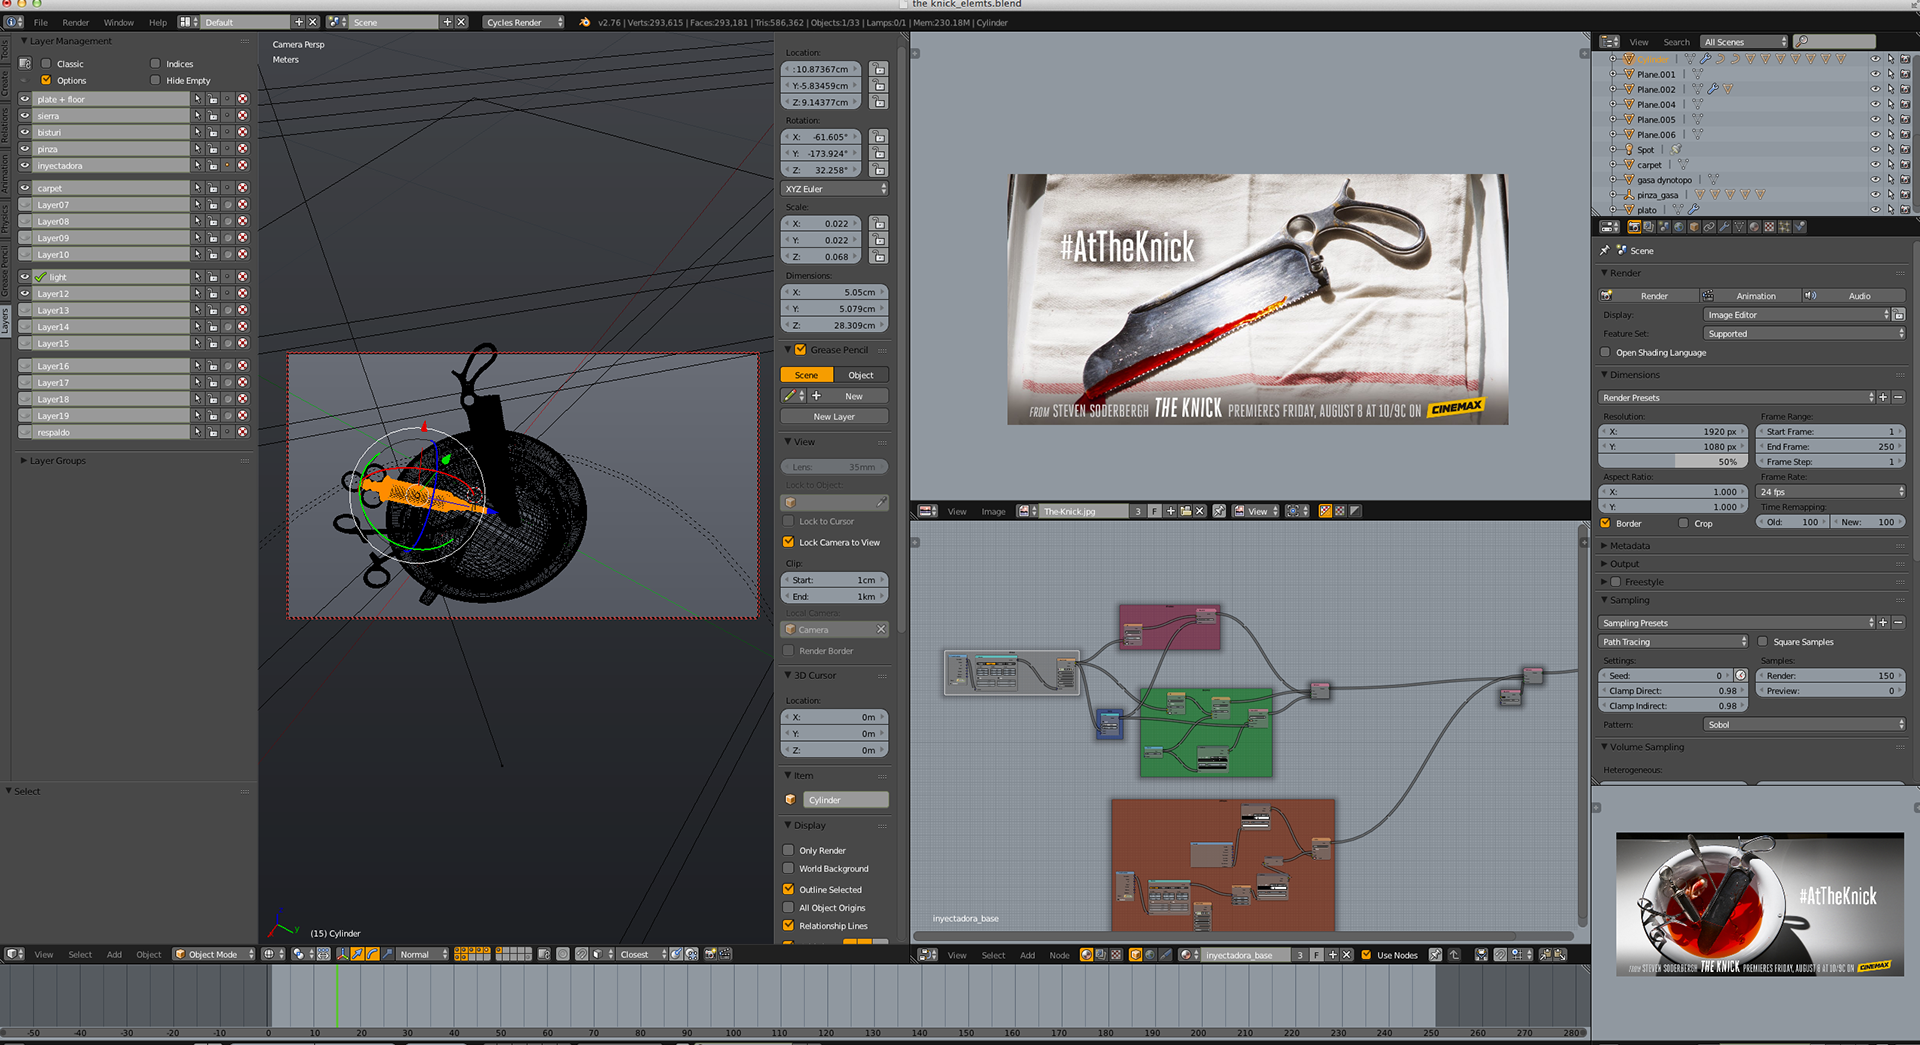
Task: Open the Cycles Render engine dropdown
Action: [x=524, y=22]
